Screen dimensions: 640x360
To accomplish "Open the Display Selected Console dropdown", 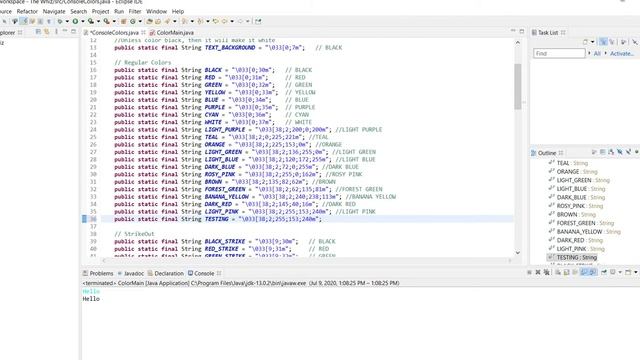I will click(620, 272).
